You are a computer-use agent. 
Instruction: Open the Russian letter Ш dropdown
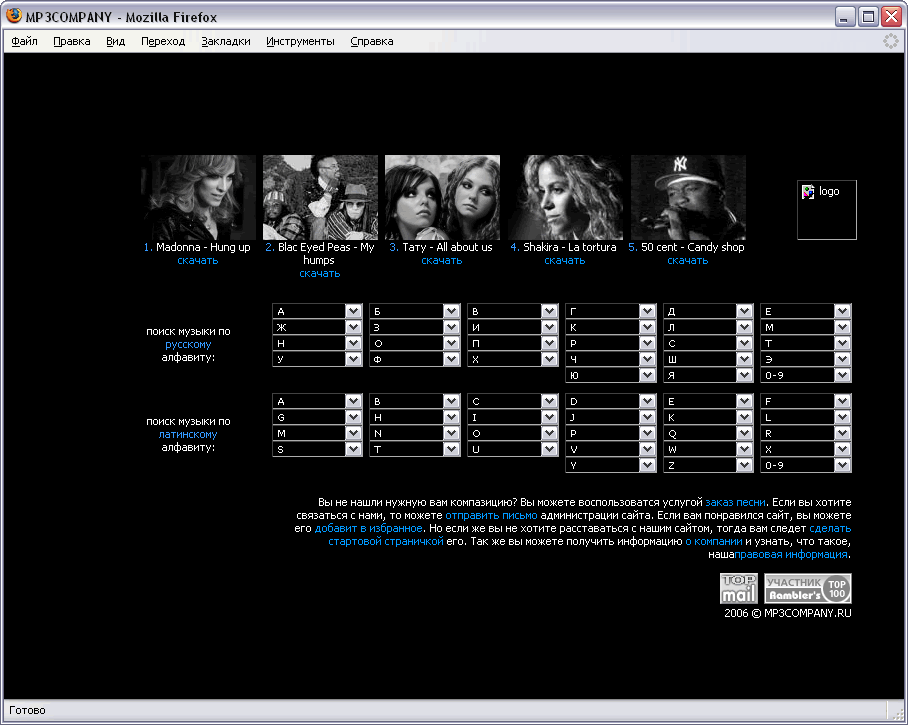(x=708, y=359)
